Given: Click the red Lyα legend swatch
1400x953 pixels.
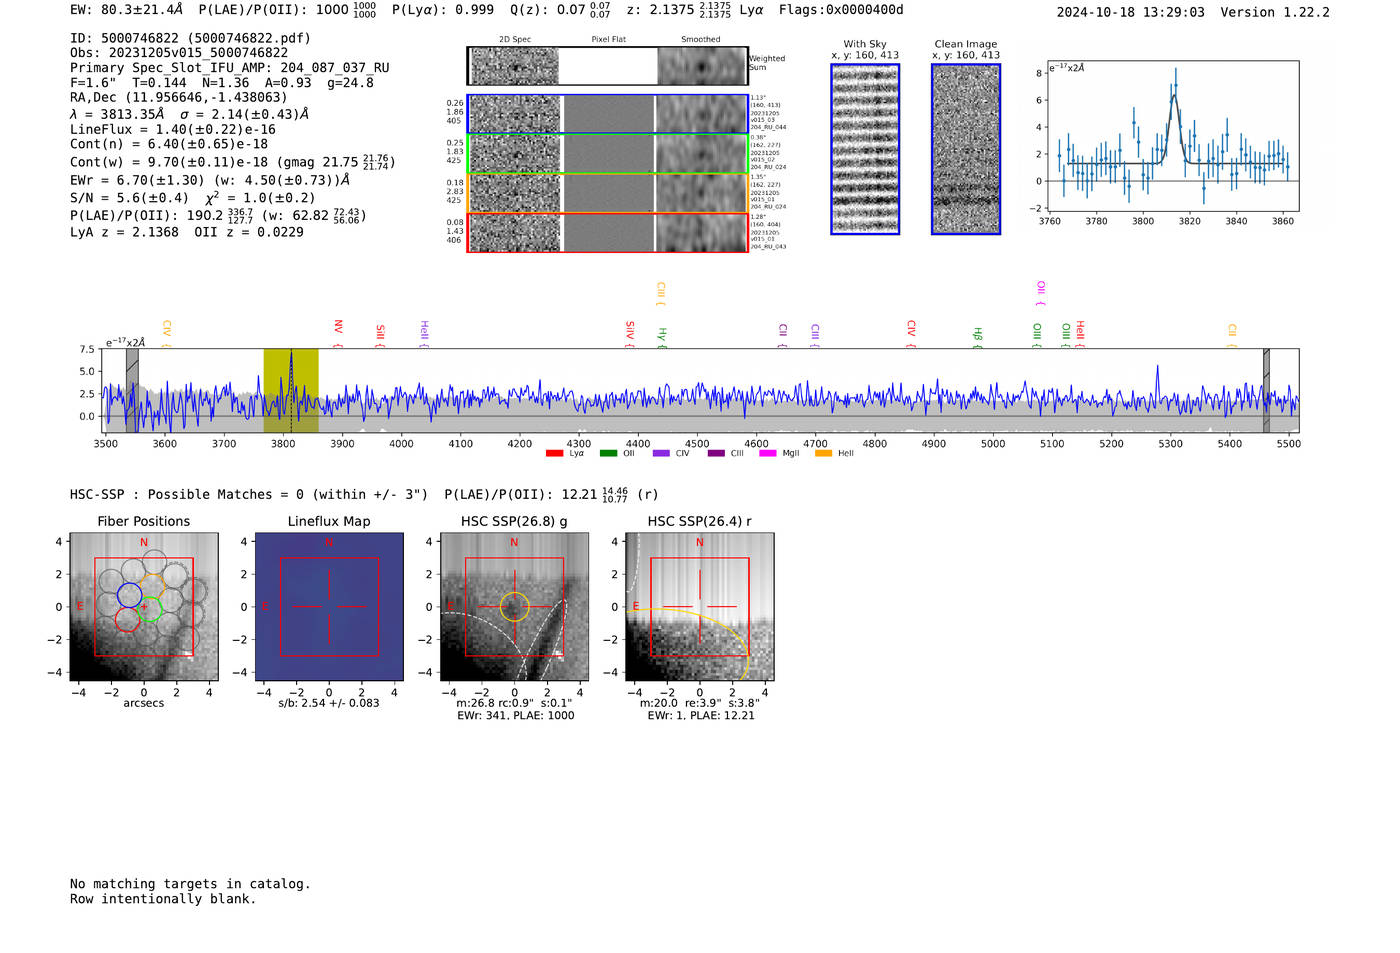Looking at the screenshot, I should click(x=554, y=454).
